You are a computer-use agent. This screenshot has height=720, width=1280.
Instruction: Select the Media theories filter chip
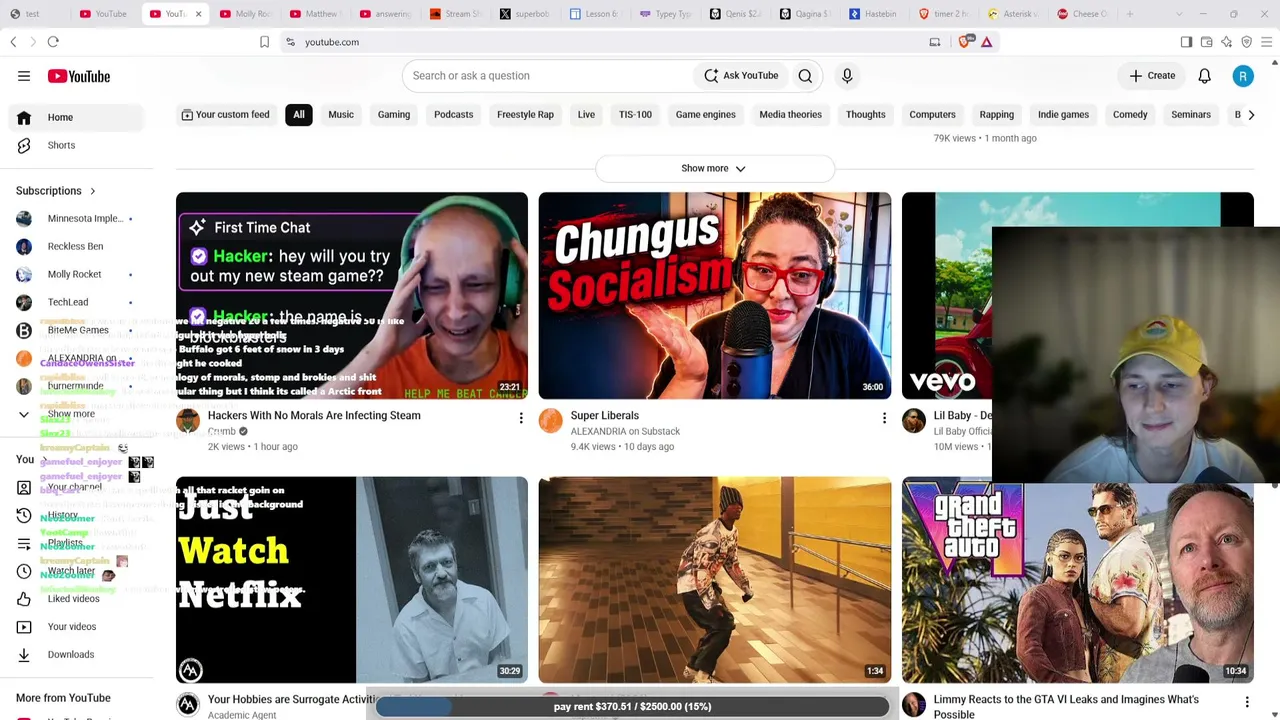point(790,115)
